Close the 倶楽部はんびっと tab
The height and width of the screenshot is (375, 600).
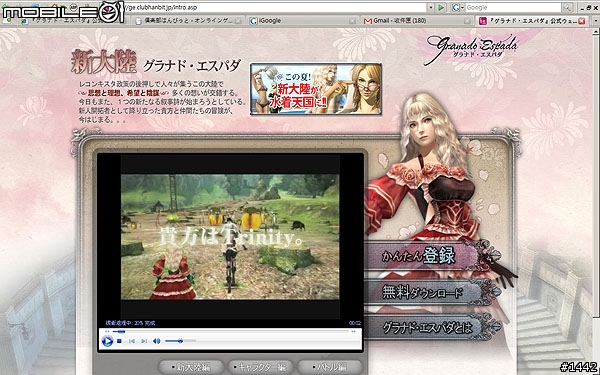tap(239, 21)
